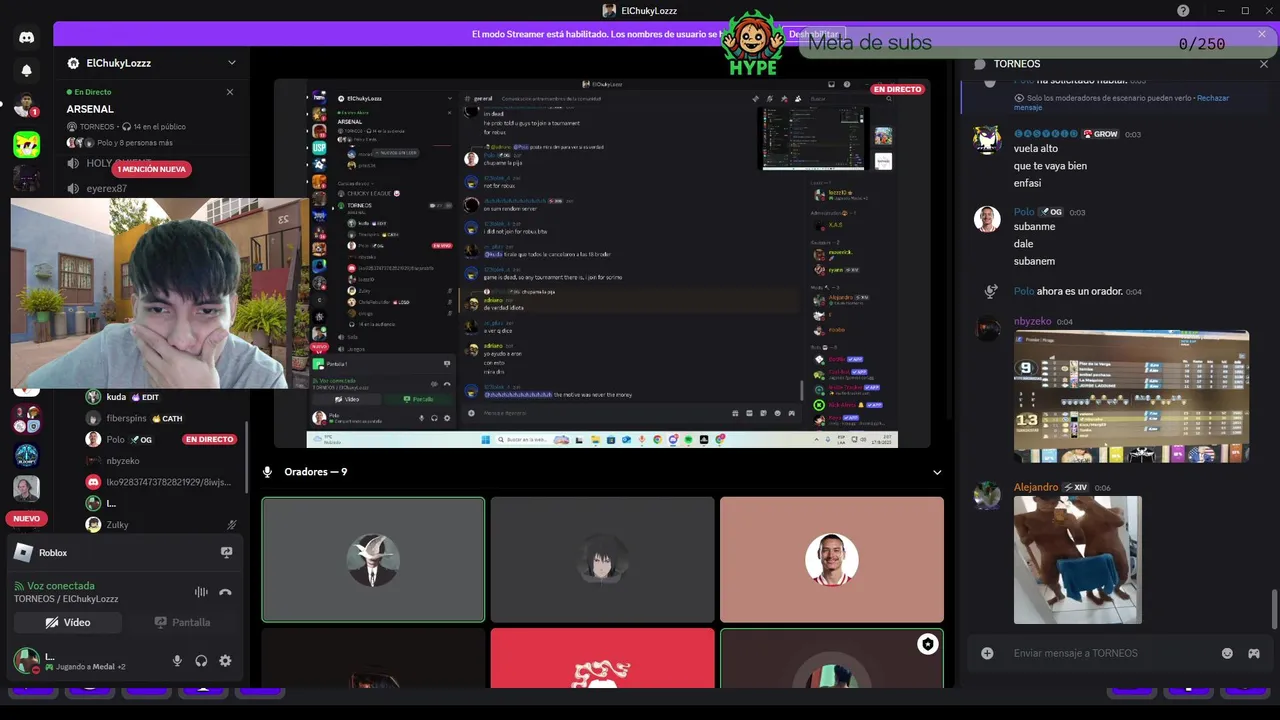The image size is (1280, 720).
Task: Collapse the Oradores — 9 section chevron
Action: point(937,472)
